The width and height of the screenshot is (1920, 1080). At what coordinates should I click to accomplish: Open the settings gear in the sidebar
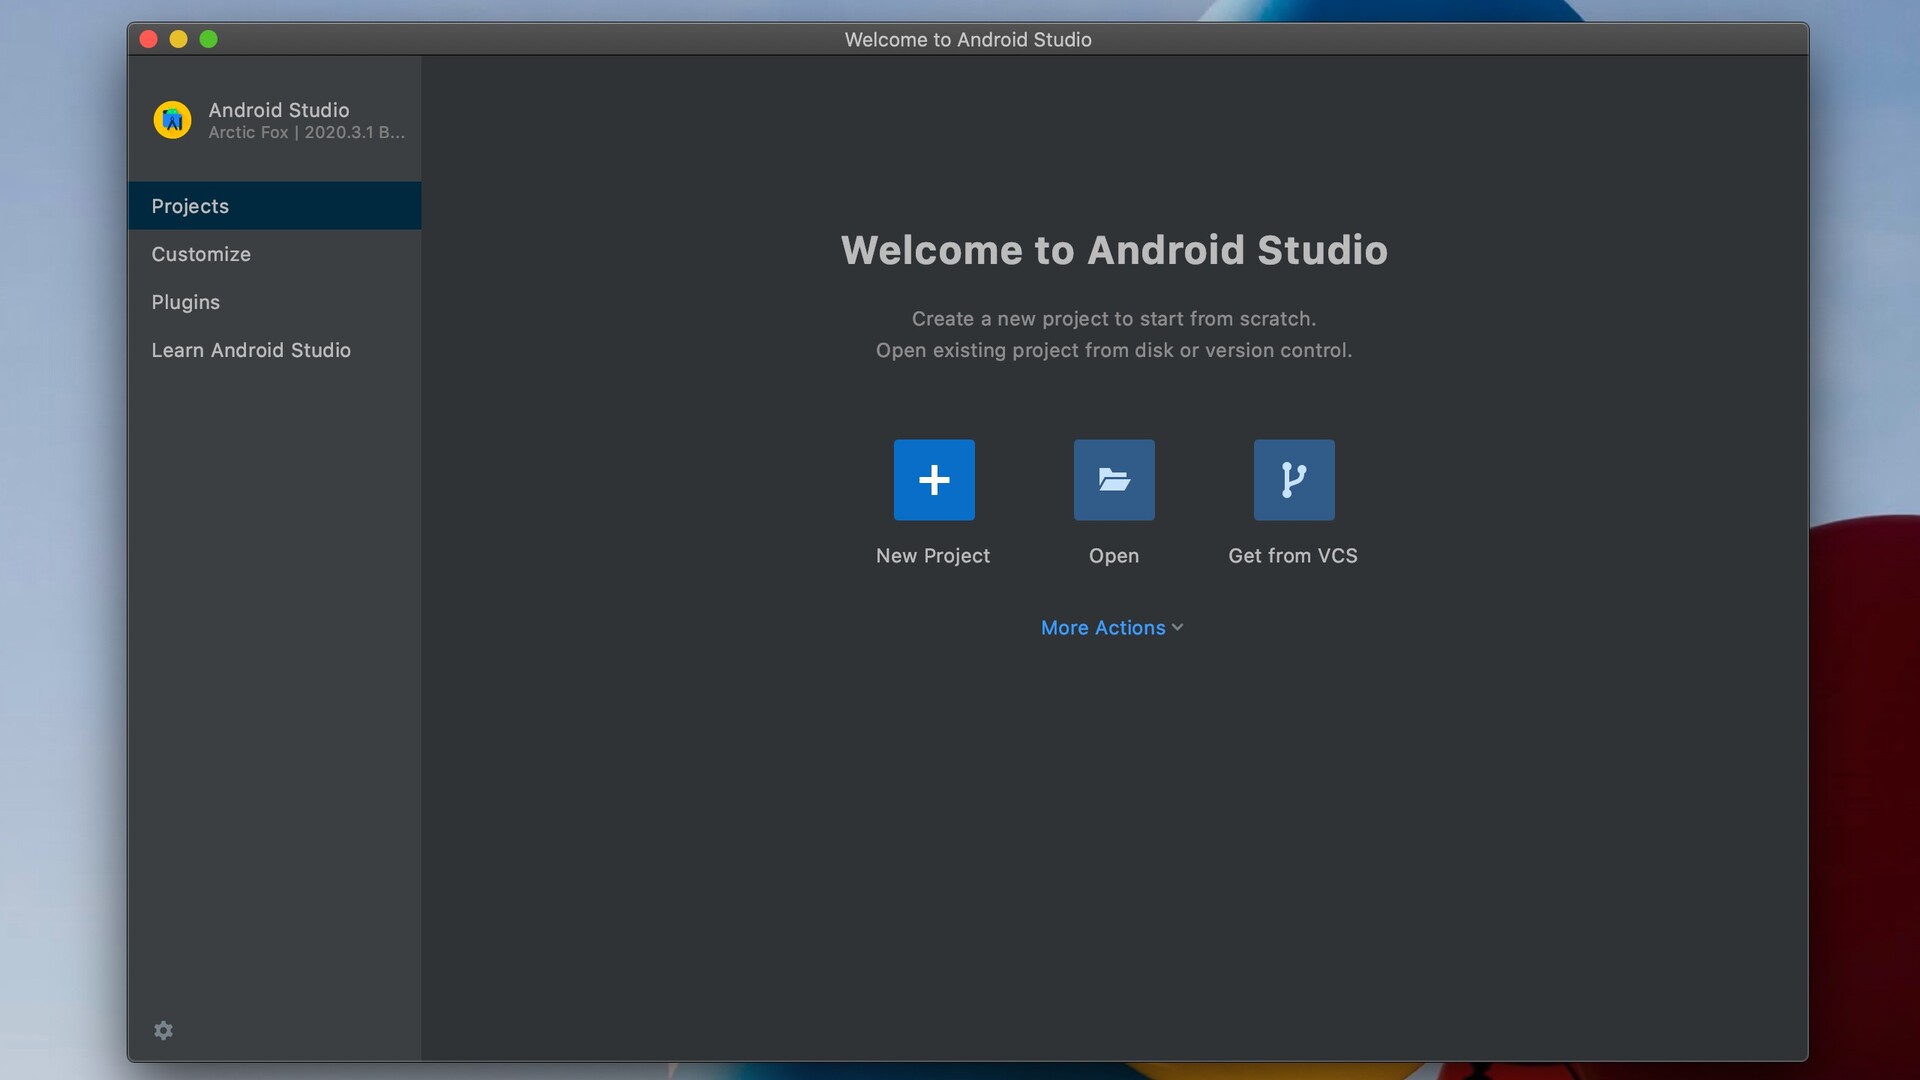(164, 1030)
